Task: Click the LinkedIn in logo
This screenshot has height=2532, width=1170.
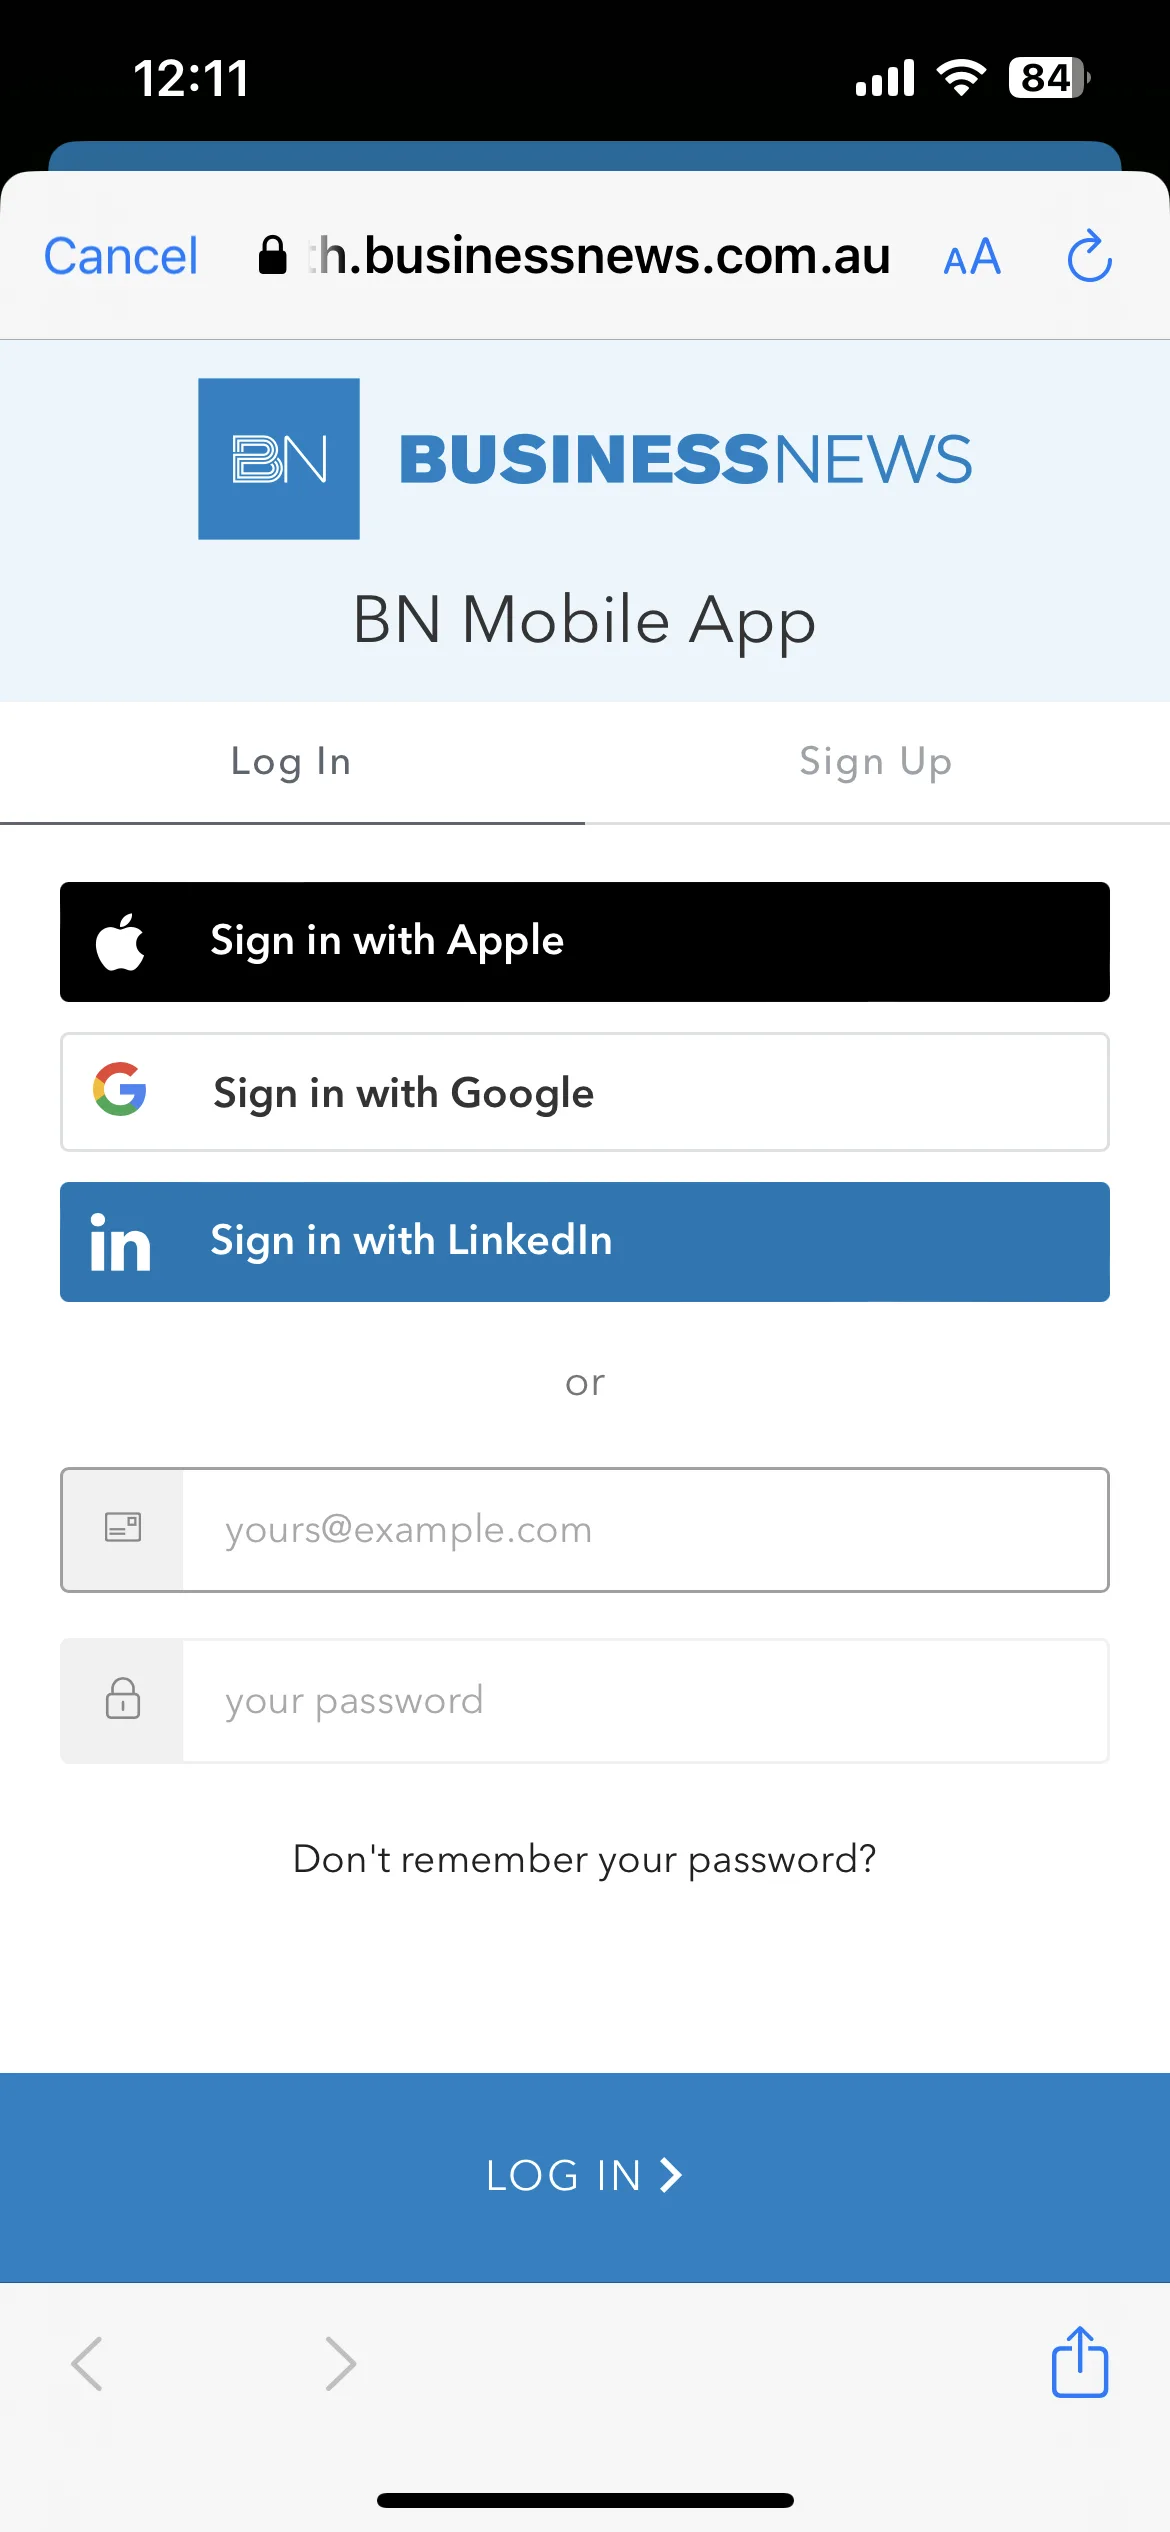Action: coord(120,1242)
